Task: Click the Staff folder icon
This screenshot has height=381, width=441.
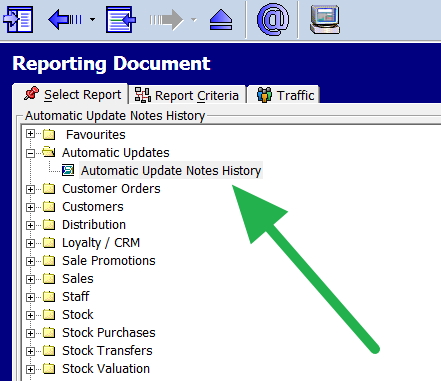Action: tap(49, 297)
